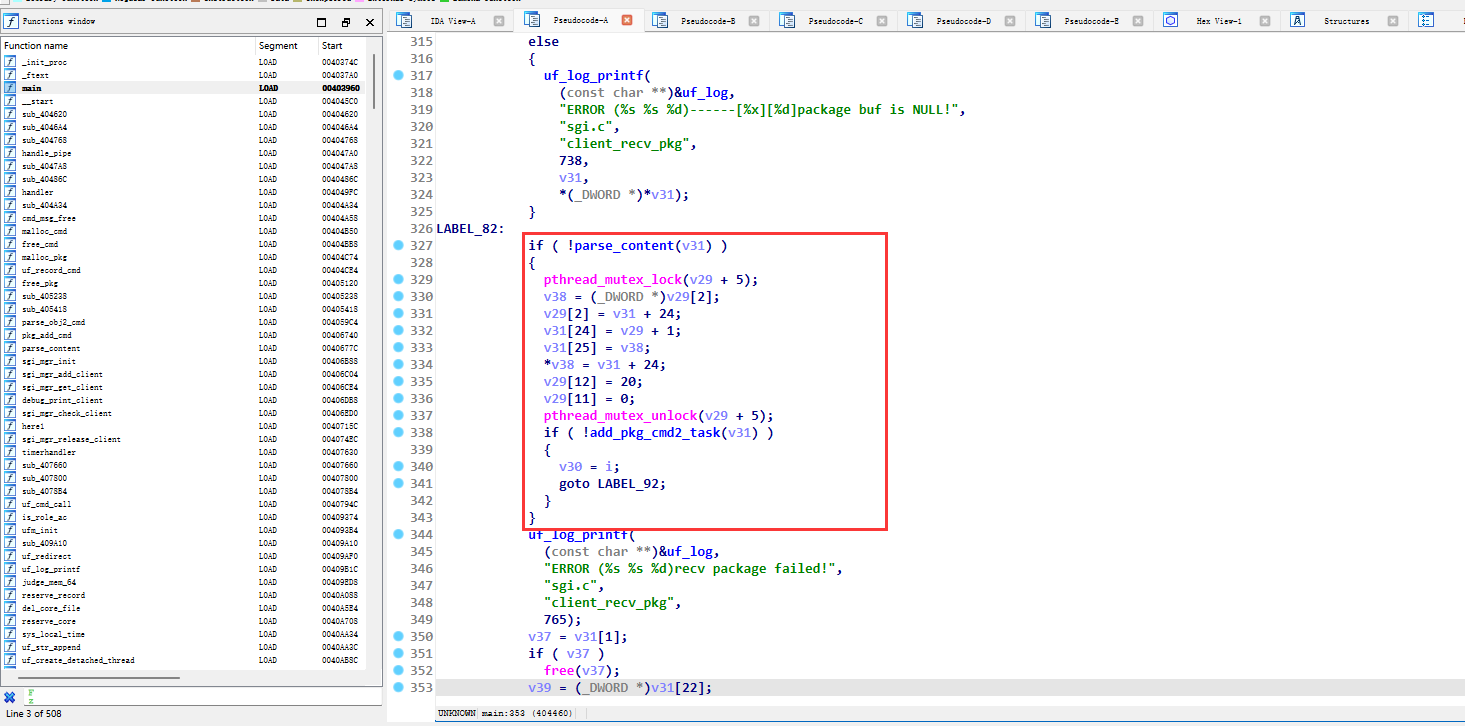
Task: Sort by the Function name column
Action: tap(128, 46)
